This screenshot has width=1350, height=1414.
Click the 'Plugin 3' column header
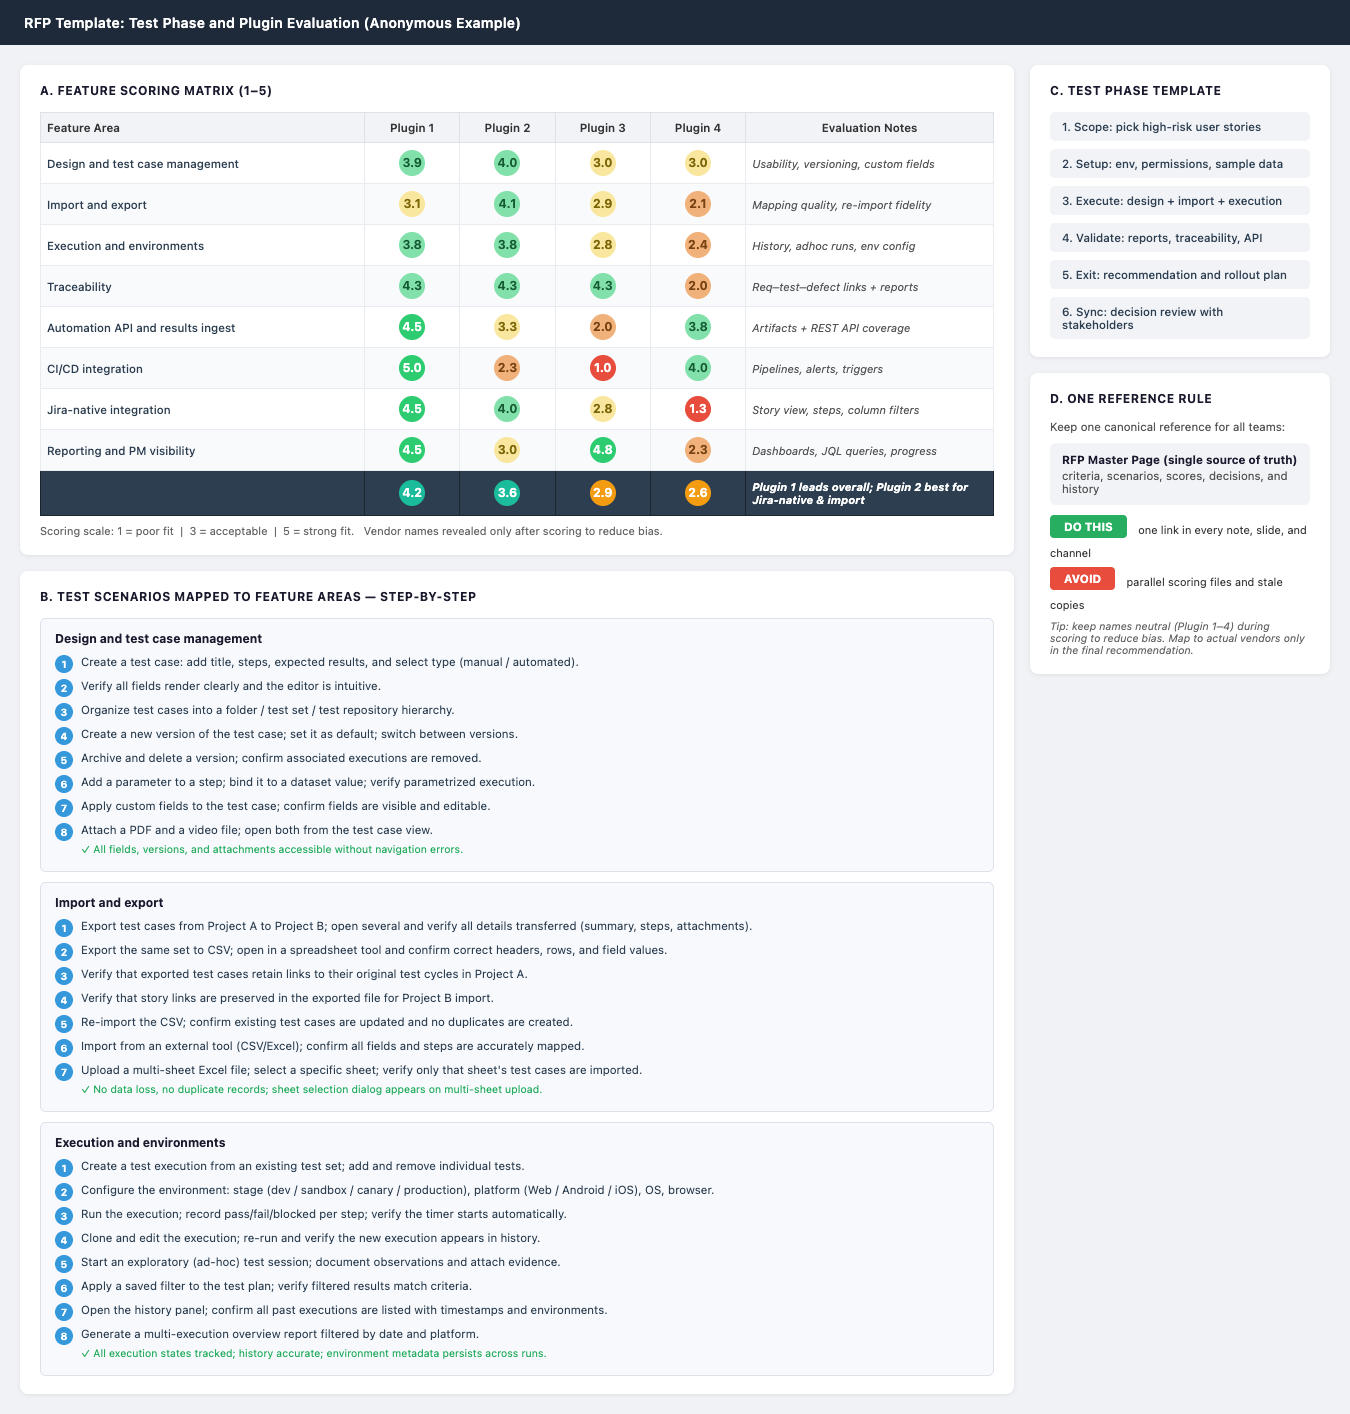(x=603, y=128)
